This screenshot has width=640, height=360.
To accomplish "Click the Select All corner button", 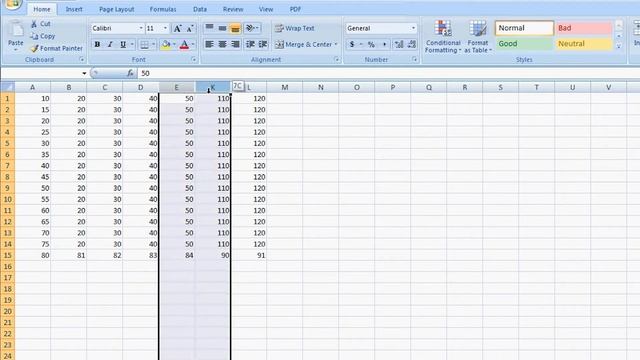I will pyautogui.click(x=7, y=87).
